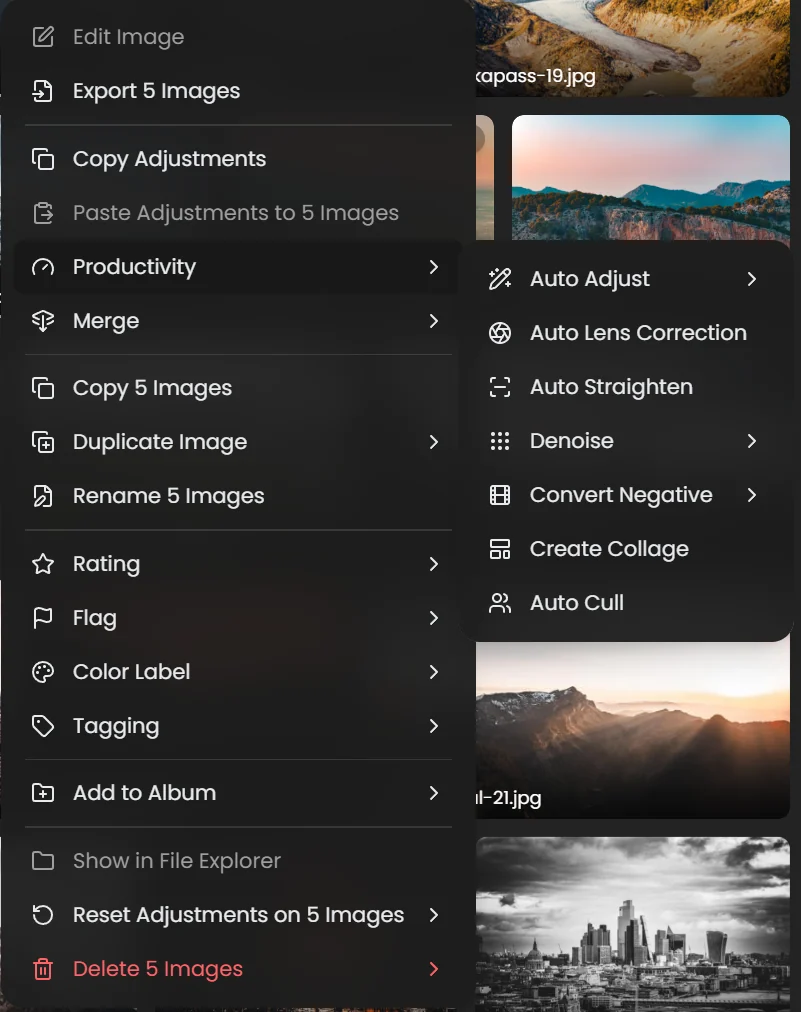Click the Auto Straighten frame icon
801x1012 pixels.
(500, 387)
